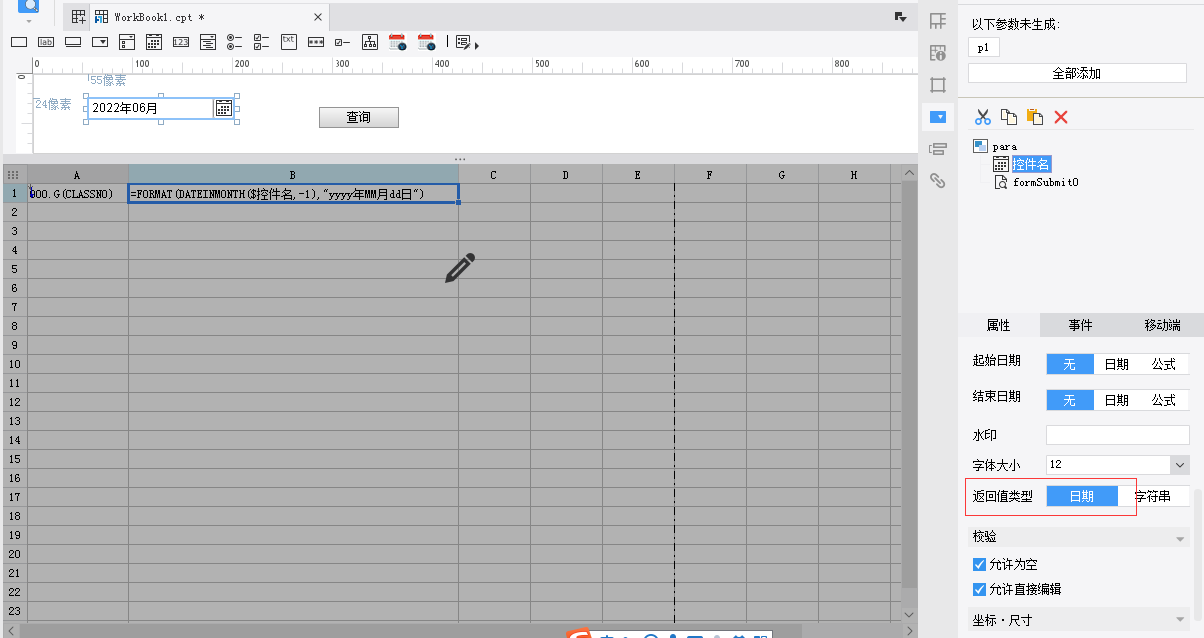
Task: Select the label widget icon
Action: click(x=46, y=42)
